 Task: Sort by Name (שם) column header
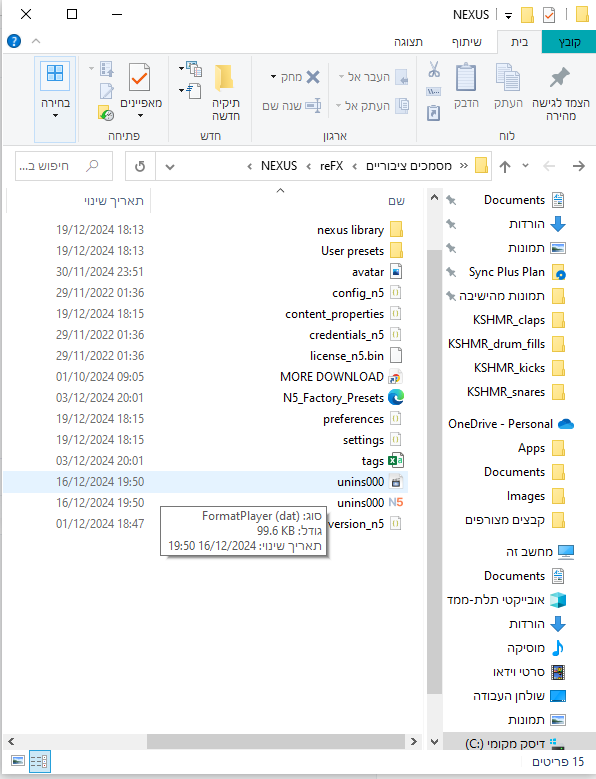[396, 201]
